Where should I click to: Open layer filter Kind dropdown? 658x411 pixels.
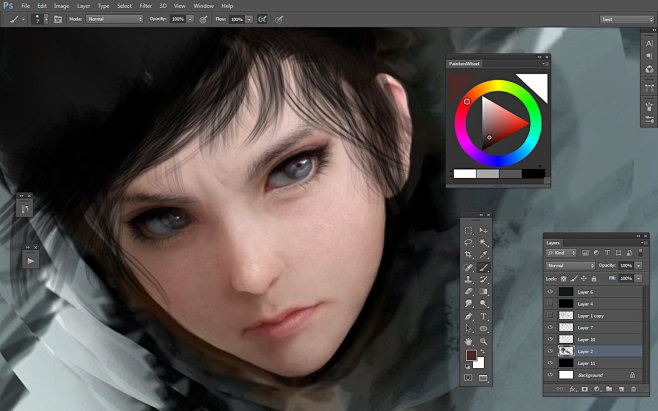pos(561,253)
